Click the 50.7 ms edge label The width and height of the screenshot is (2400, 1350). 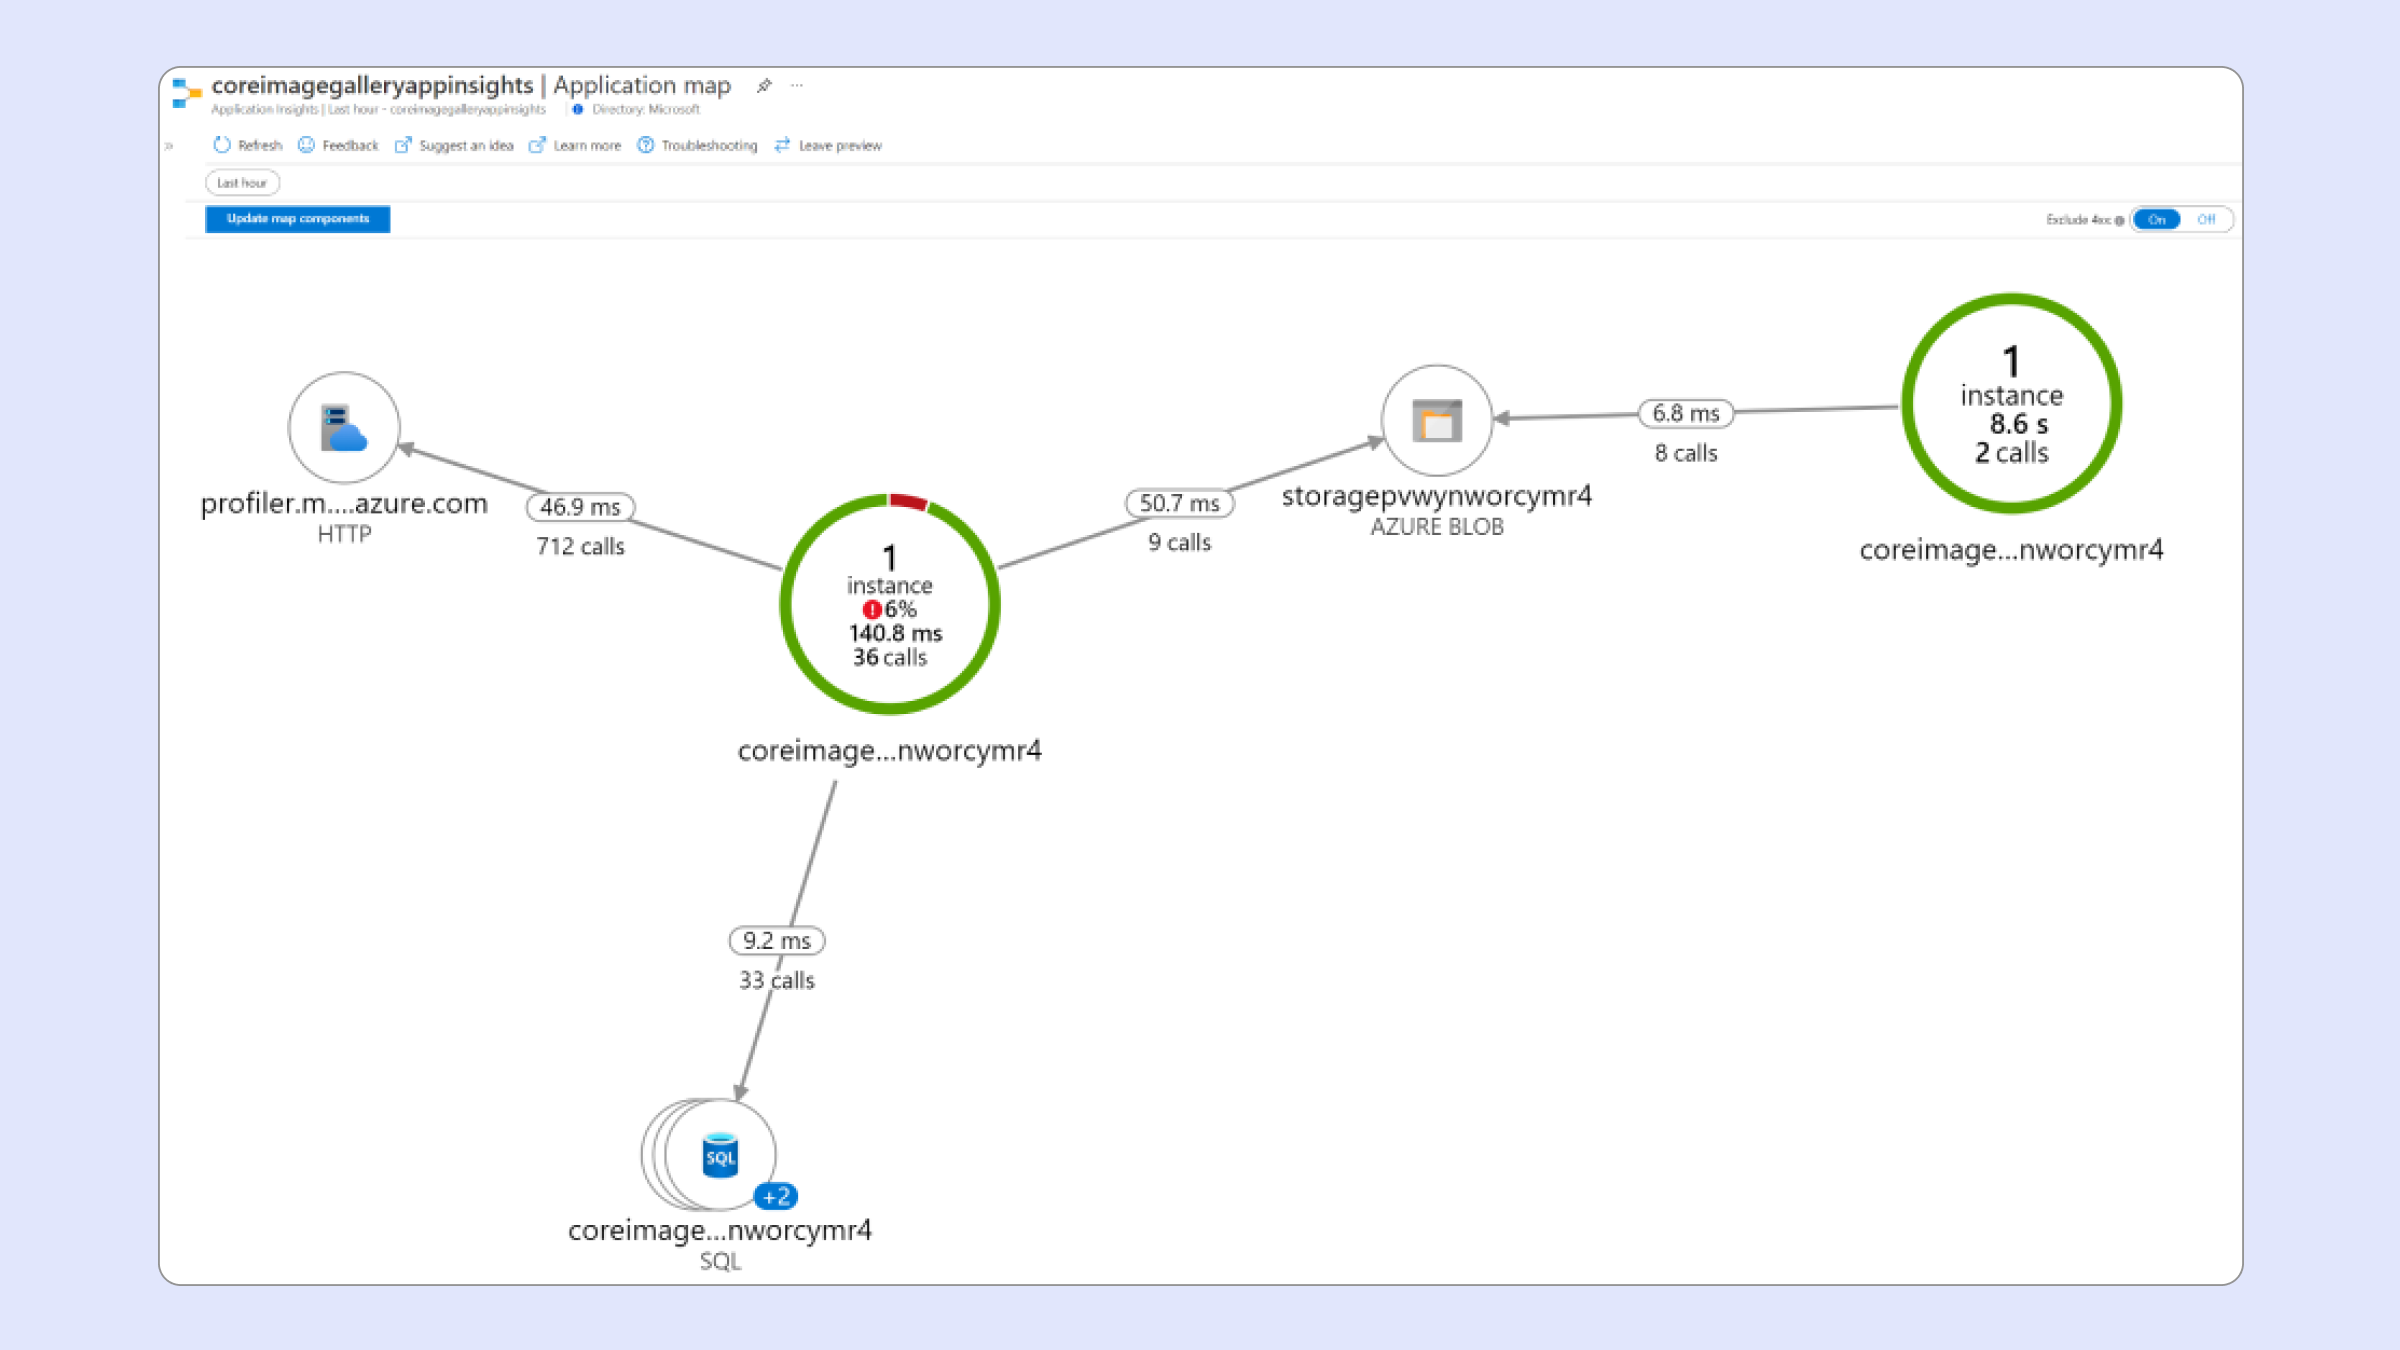coord(1180,503)
